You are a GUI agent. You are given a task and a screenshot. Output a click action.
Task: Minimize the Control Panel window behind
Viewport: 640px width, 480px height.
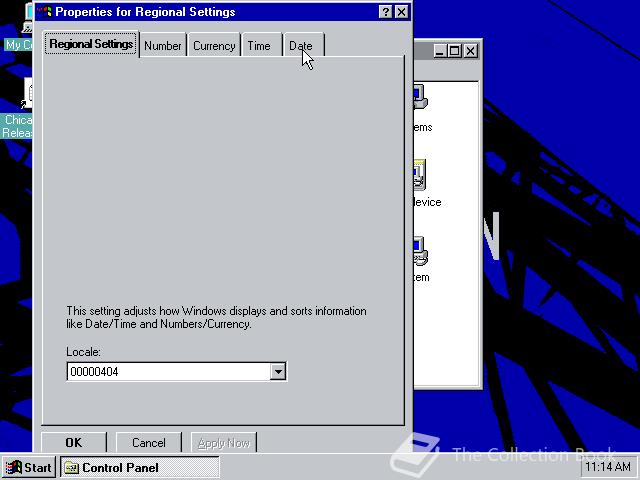pyautogui.click(x=439, y=51)
